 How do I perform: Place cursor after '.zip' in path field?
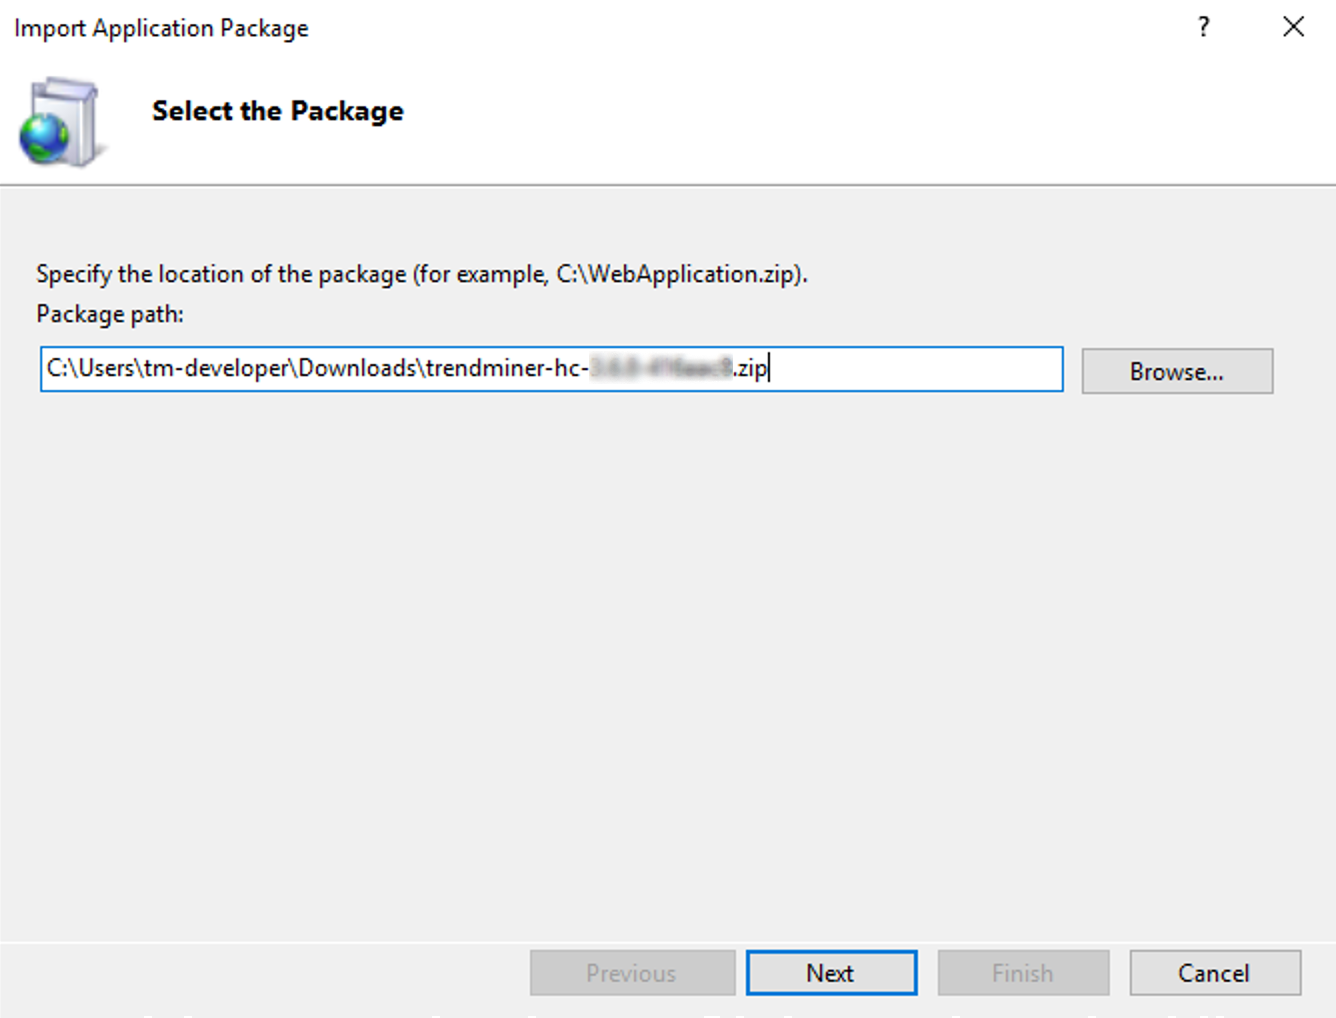pyautogui.click(x=769, y=369)
